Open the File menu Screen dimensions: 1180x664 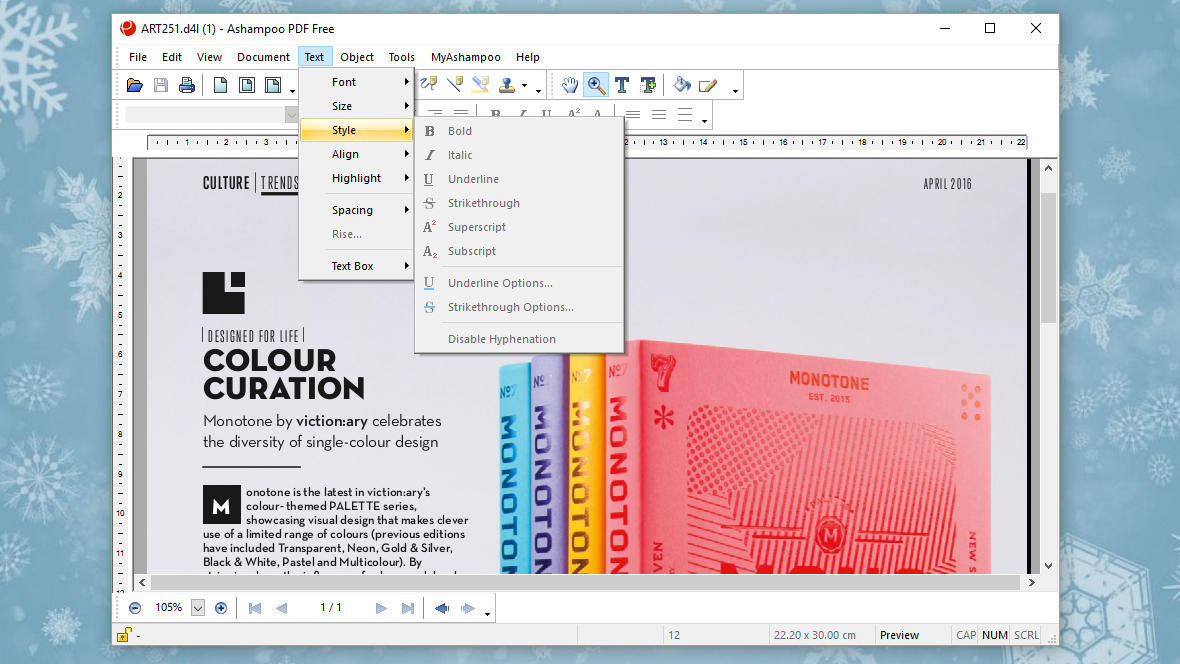(138, 56)
